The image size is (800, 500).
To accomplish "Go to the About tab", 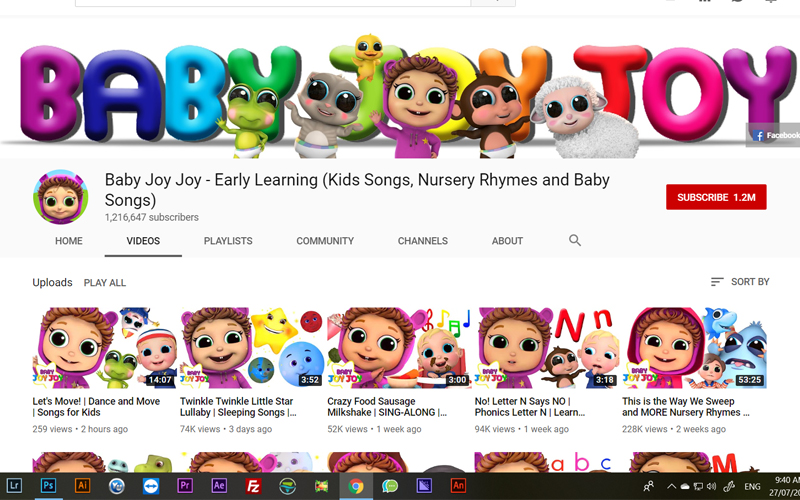I will coord(507,241).
